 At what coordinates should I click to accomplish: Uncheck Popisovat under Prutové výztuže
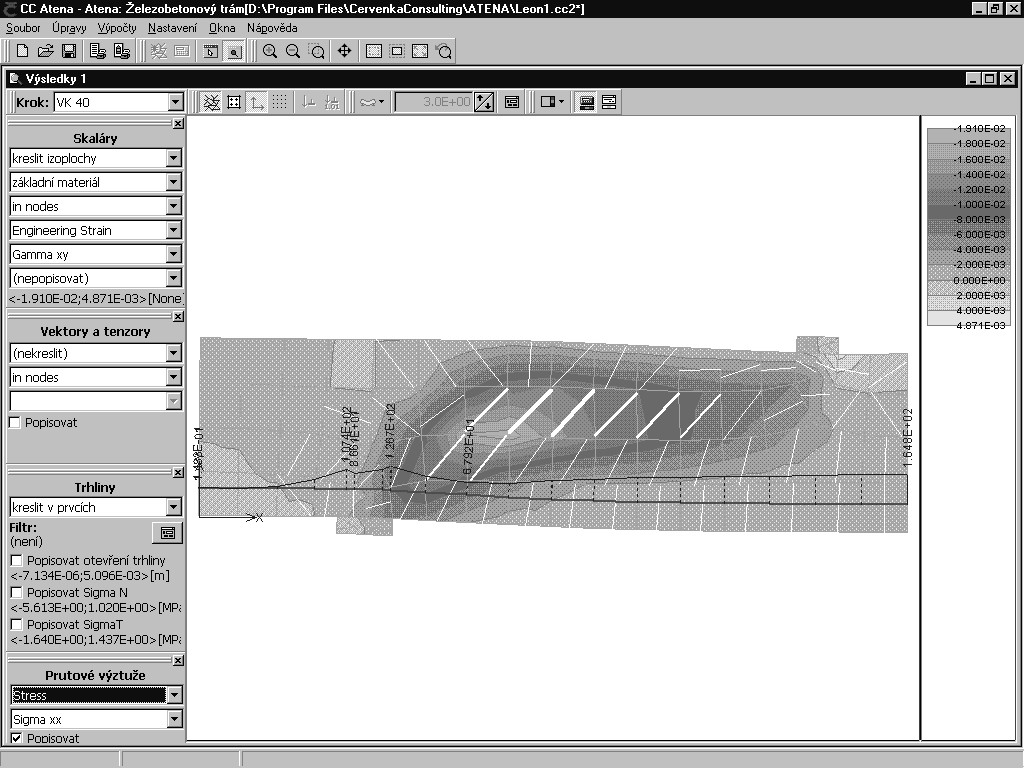pos(17,738)
